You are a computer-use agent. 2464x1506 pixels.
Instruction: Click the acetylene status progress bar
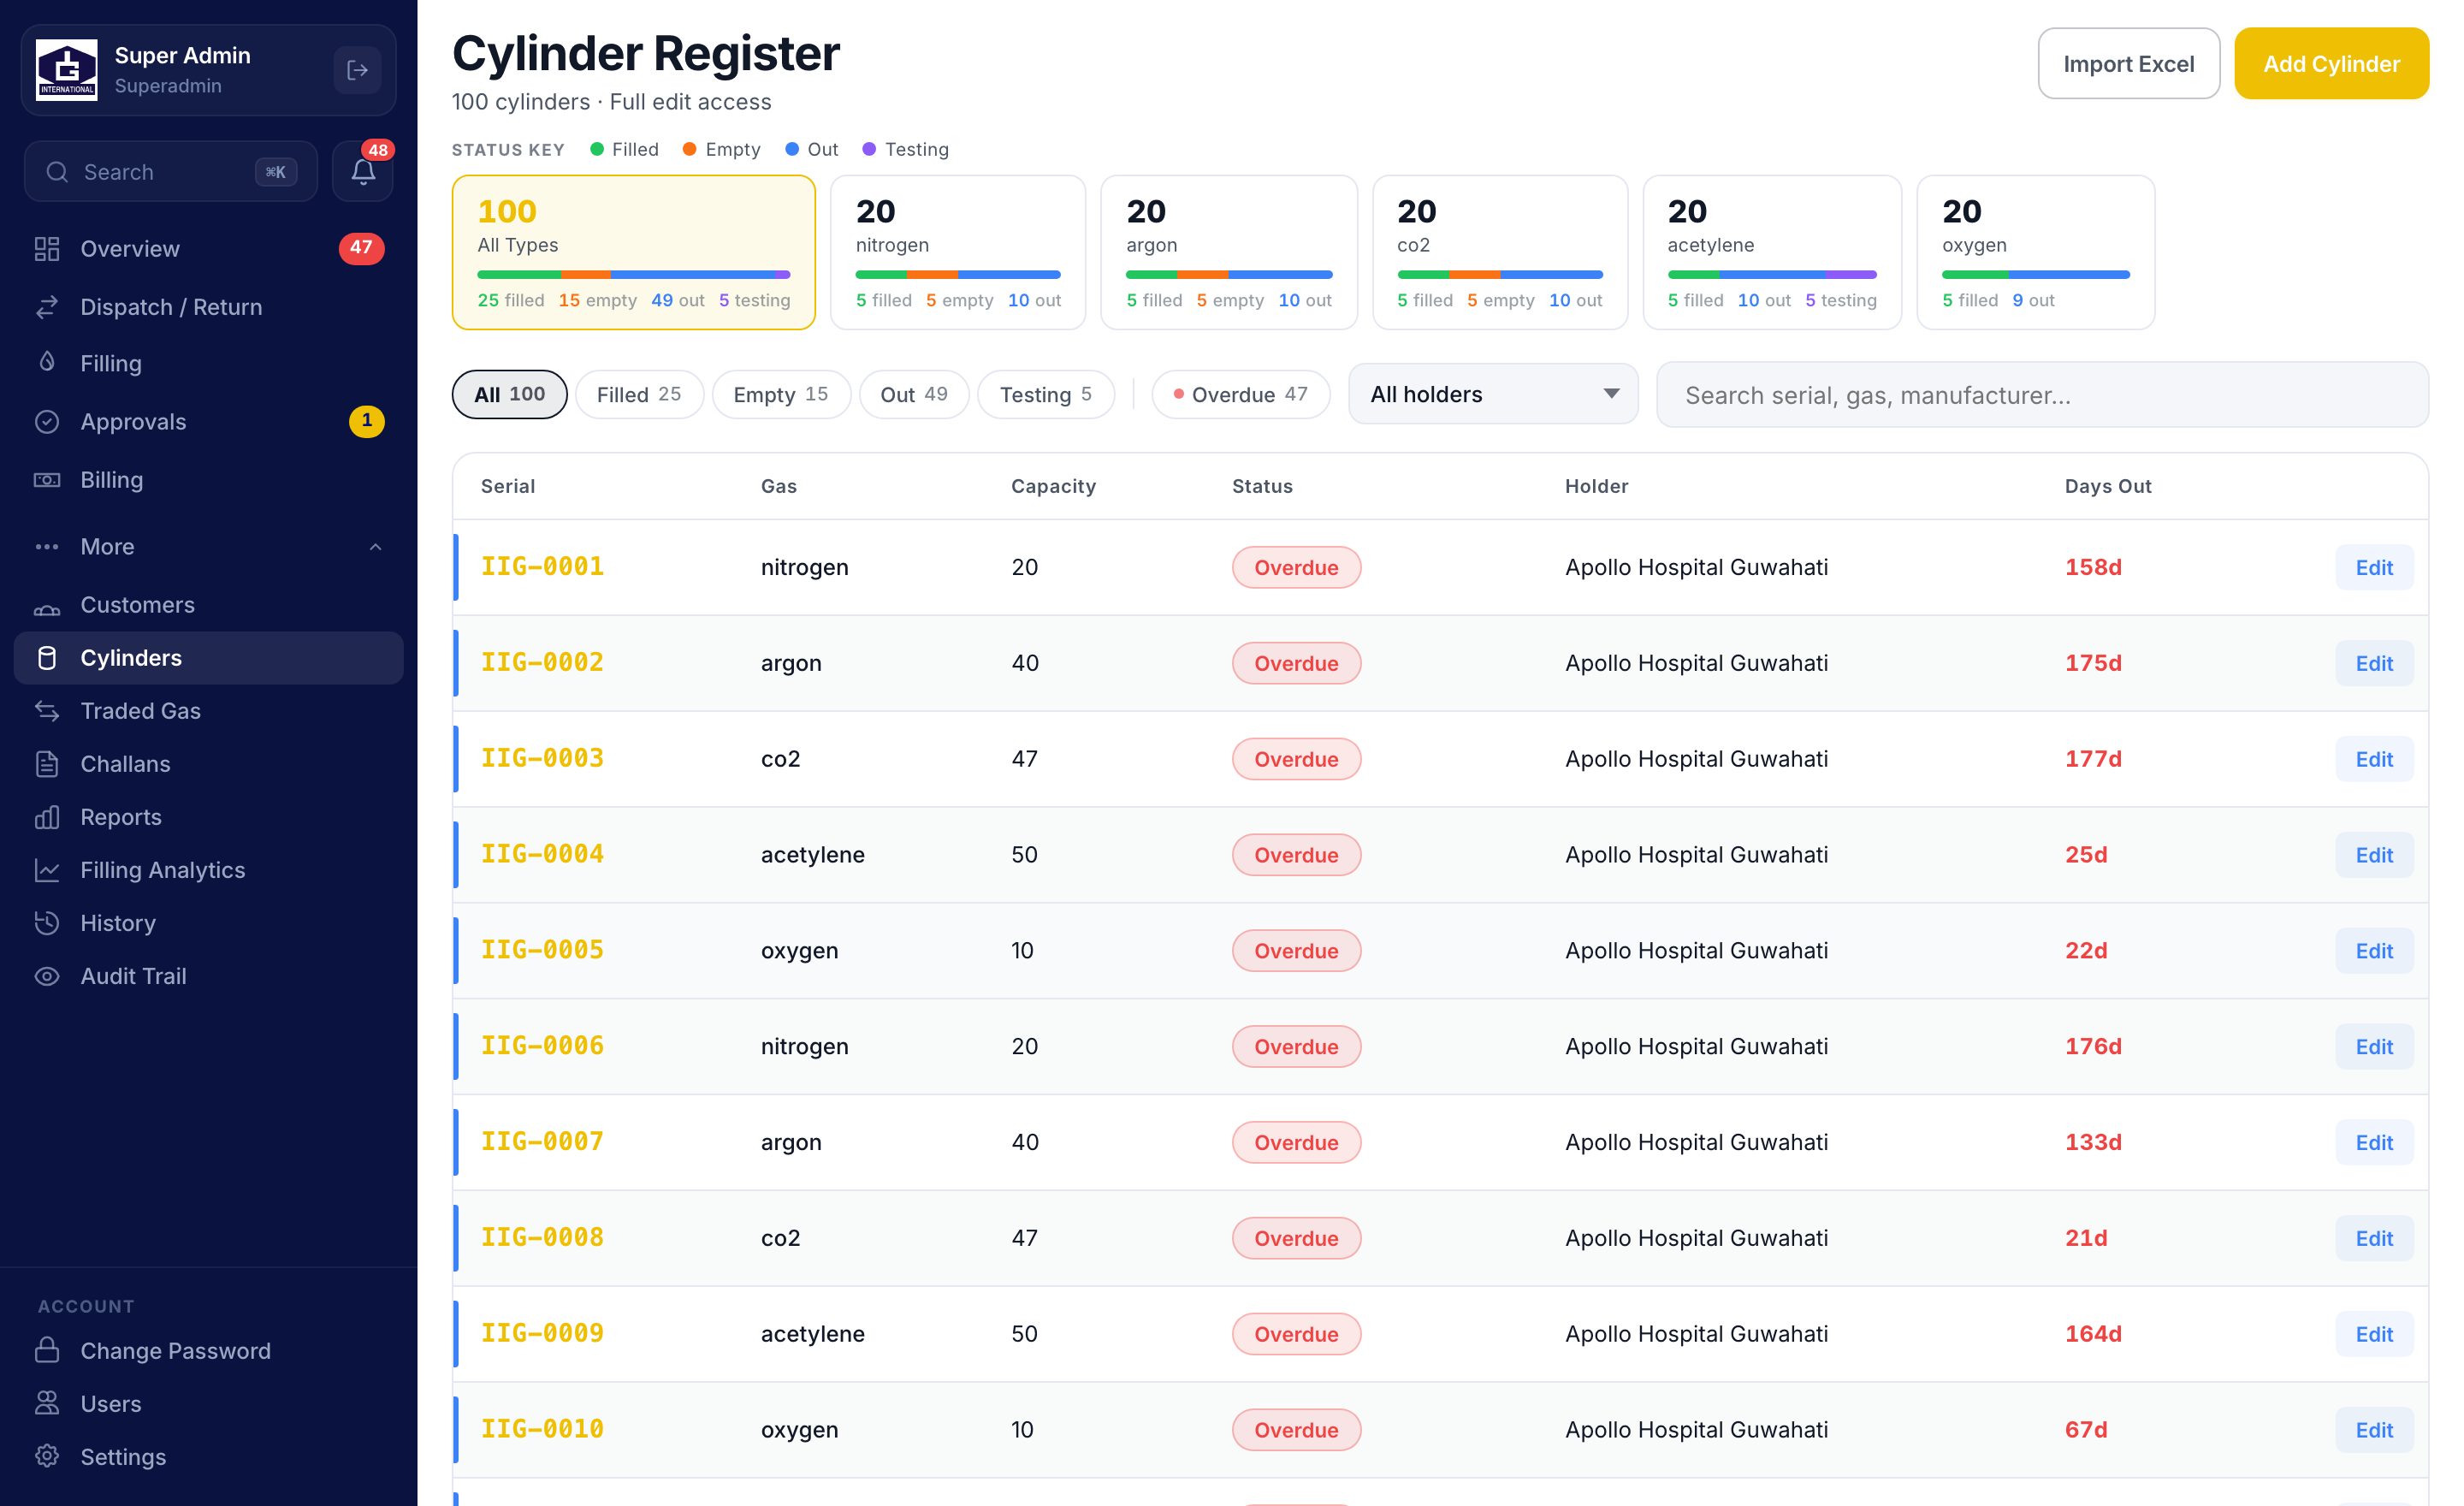click(1772, 274)
